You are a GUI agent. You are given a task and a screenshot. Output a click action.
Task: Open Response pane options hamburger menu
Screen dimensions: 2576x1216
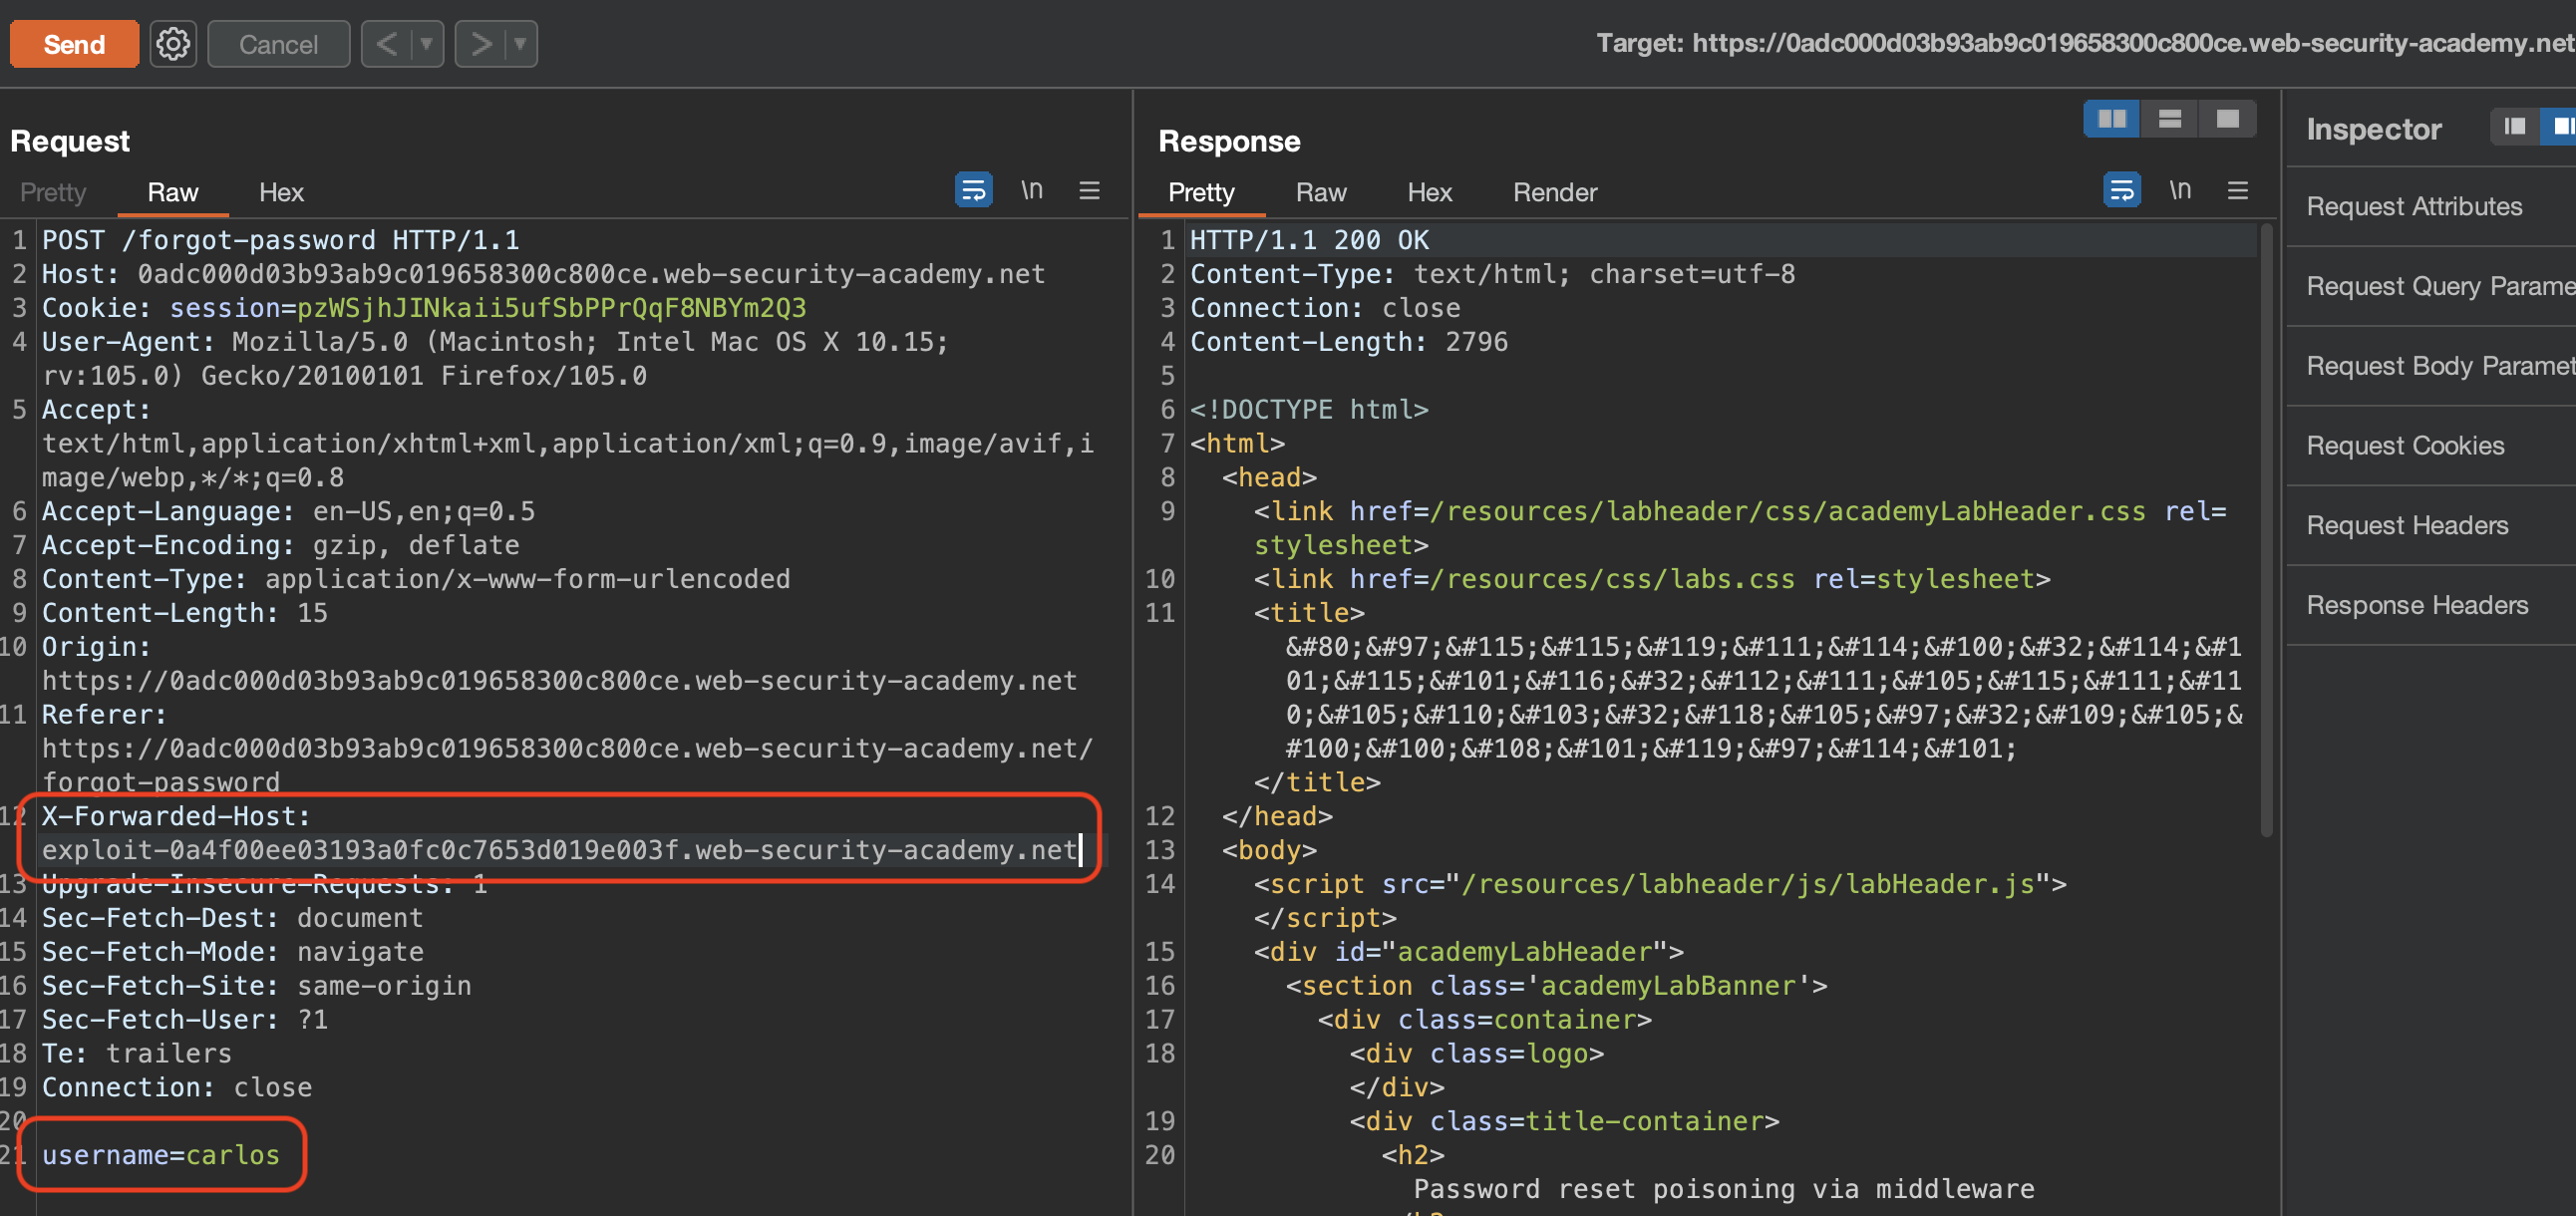coord(2237,190)
